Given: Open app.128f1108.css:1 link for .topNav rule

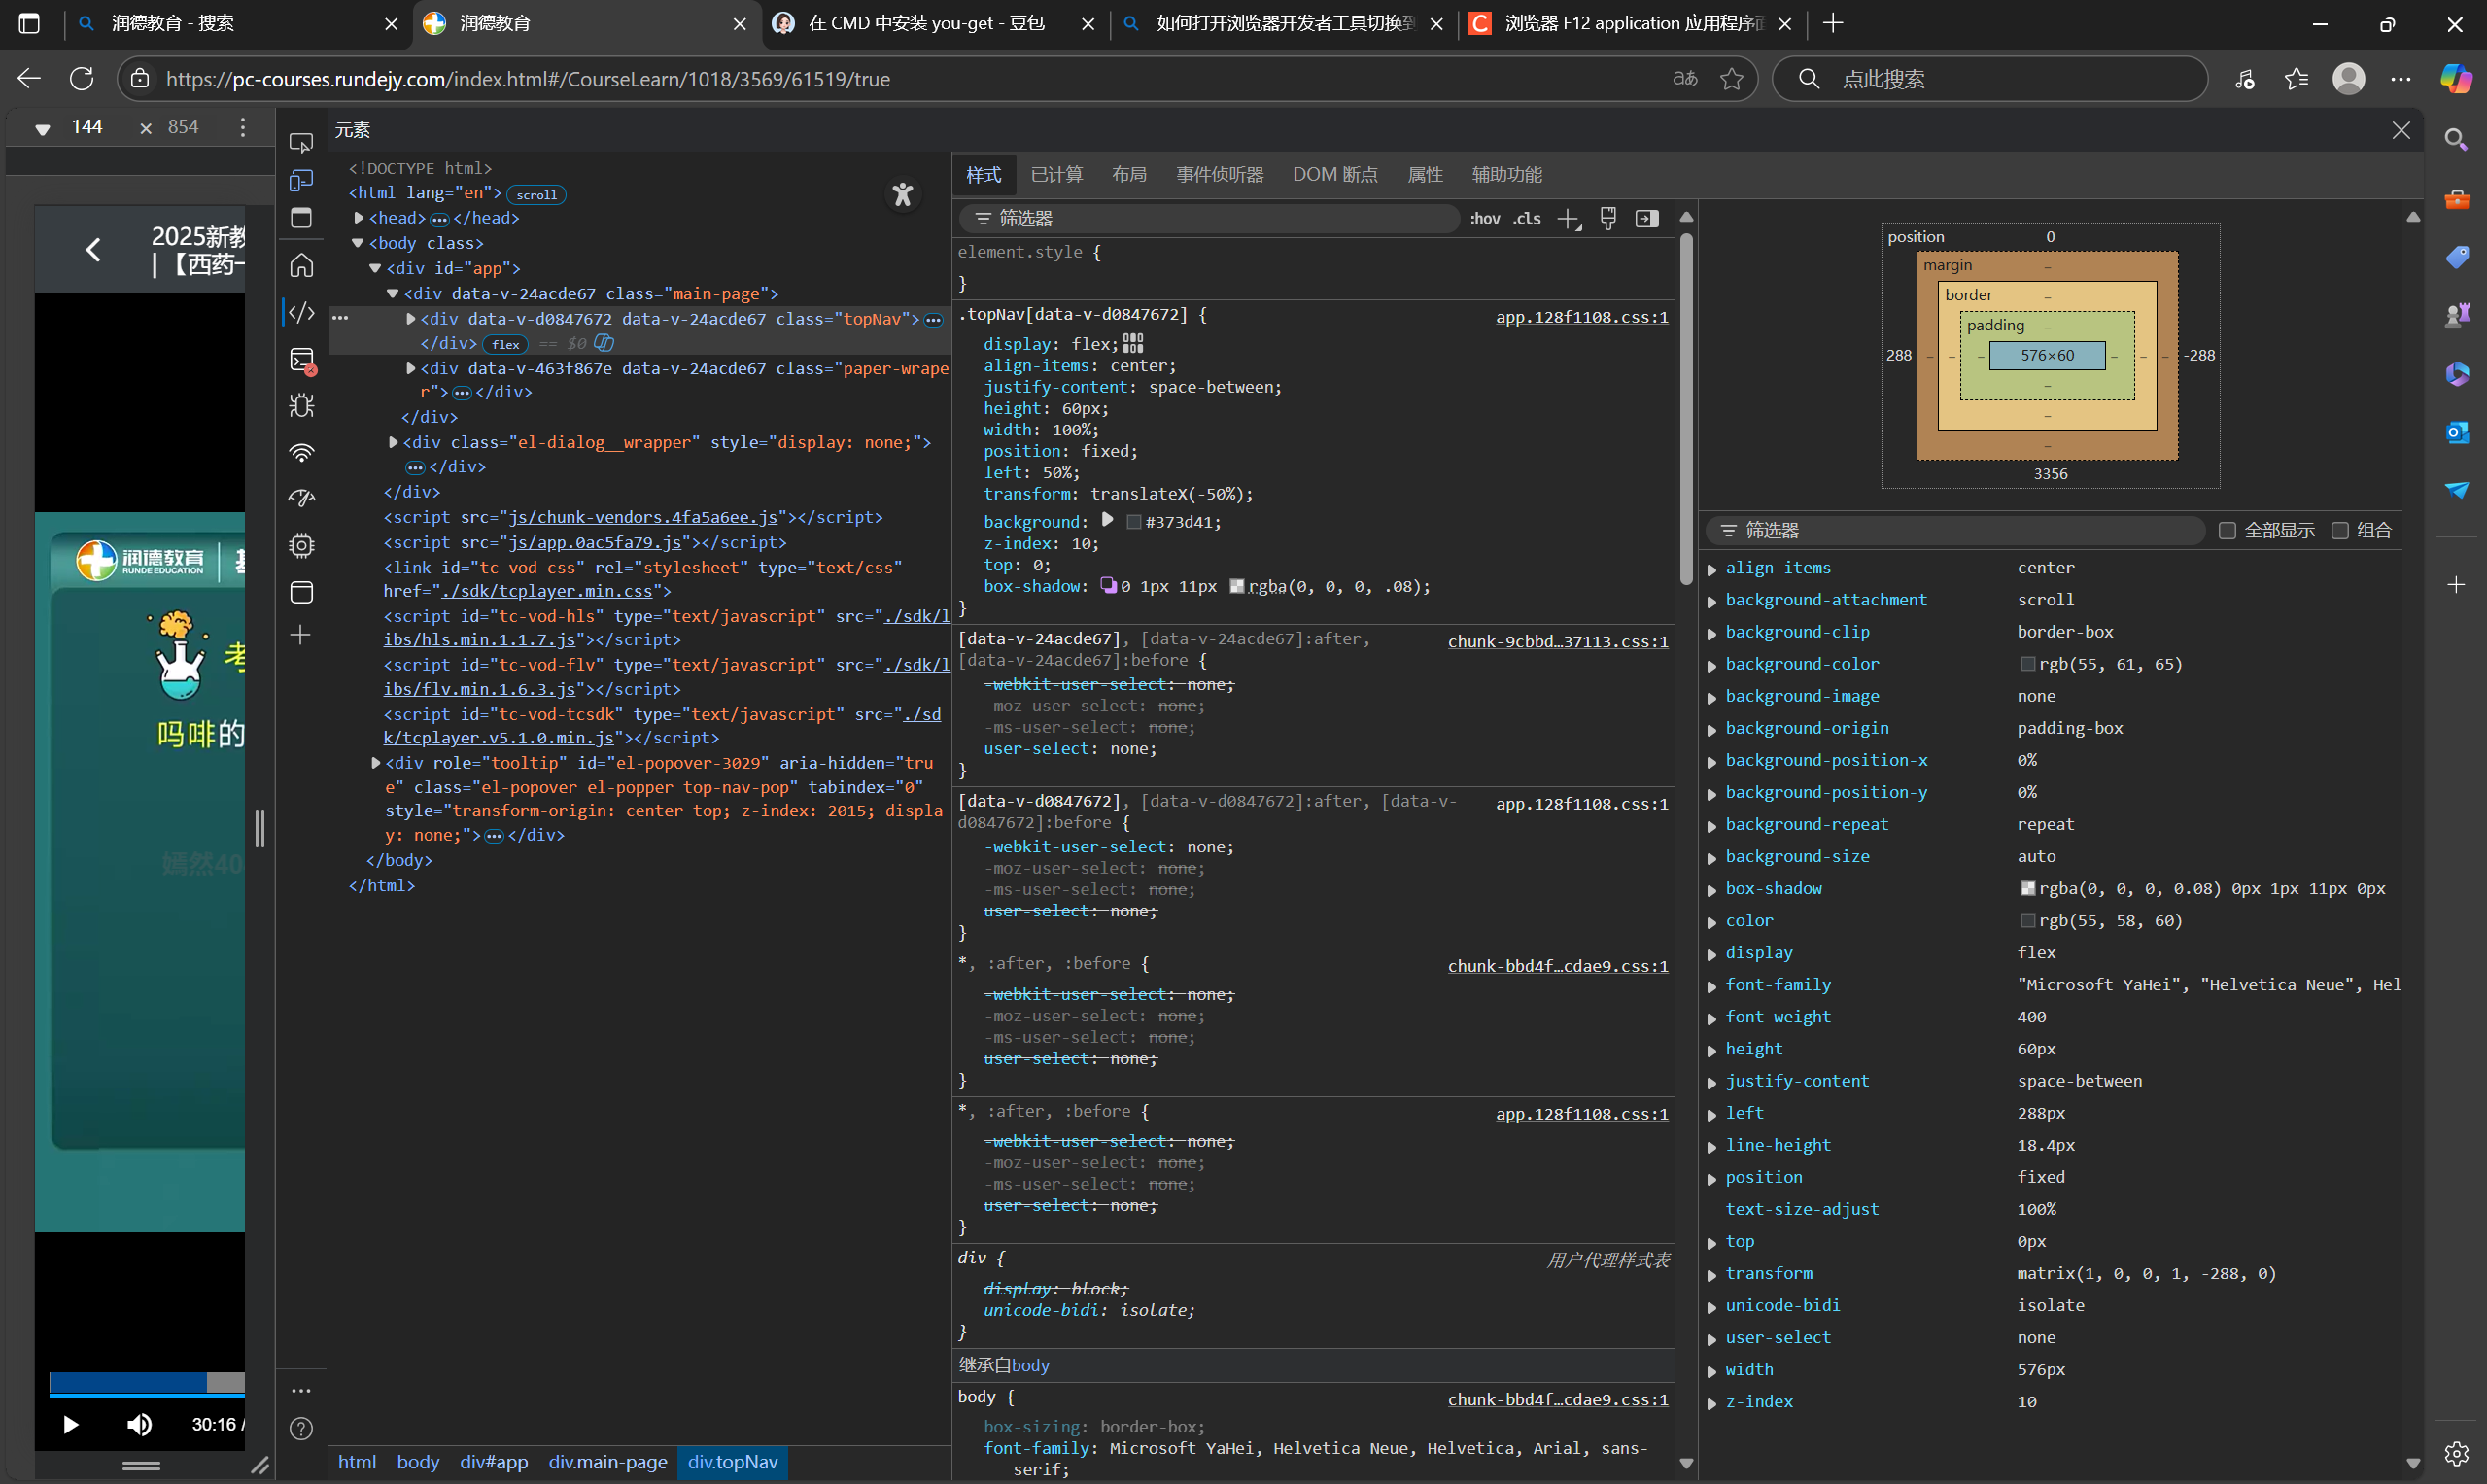Looking at the screenshot, I should pos(1581,317).
